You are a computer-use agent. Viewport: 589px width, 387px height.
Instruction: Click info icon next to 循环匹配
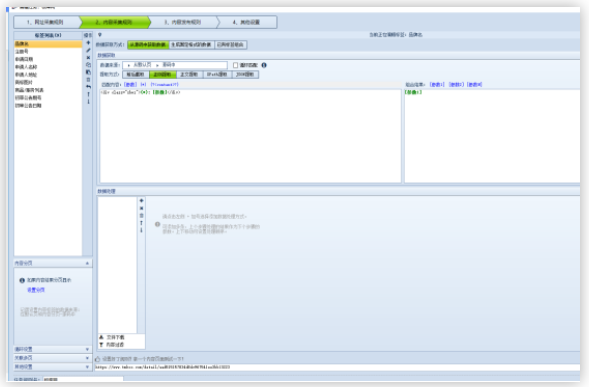click(264, 65)
